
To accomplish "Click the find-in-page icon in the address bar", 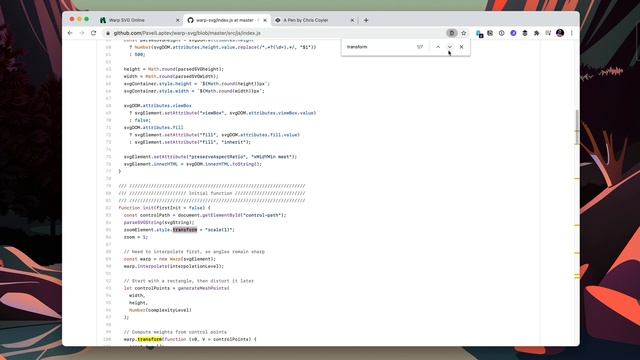I will (451, 33).
